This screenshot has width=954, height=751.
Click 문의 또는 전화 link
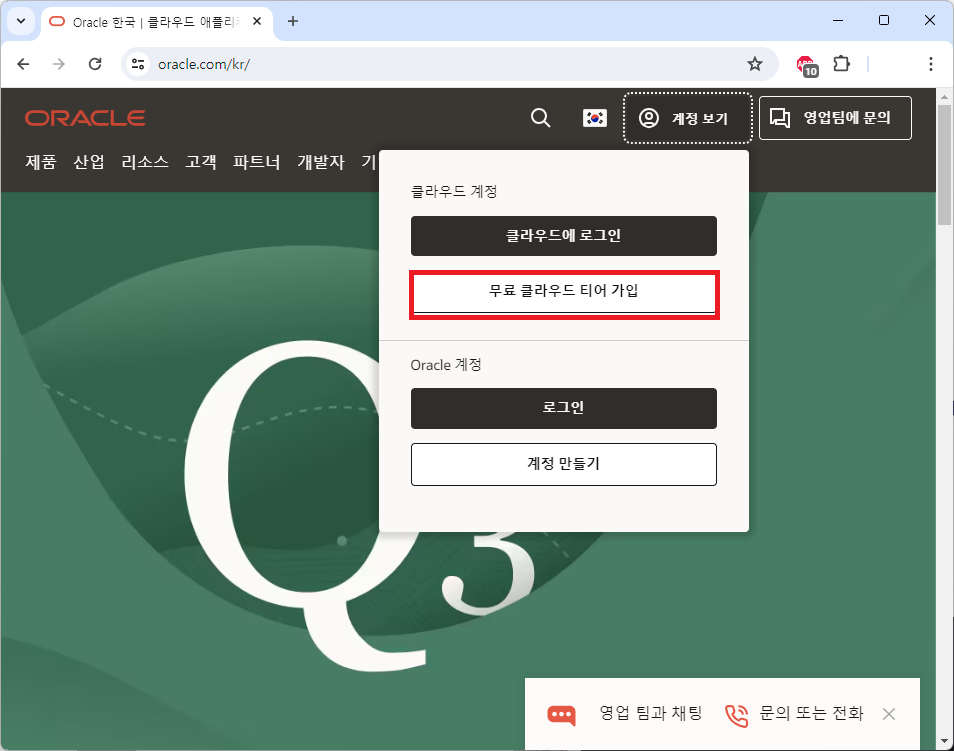(x=811, y=713)
